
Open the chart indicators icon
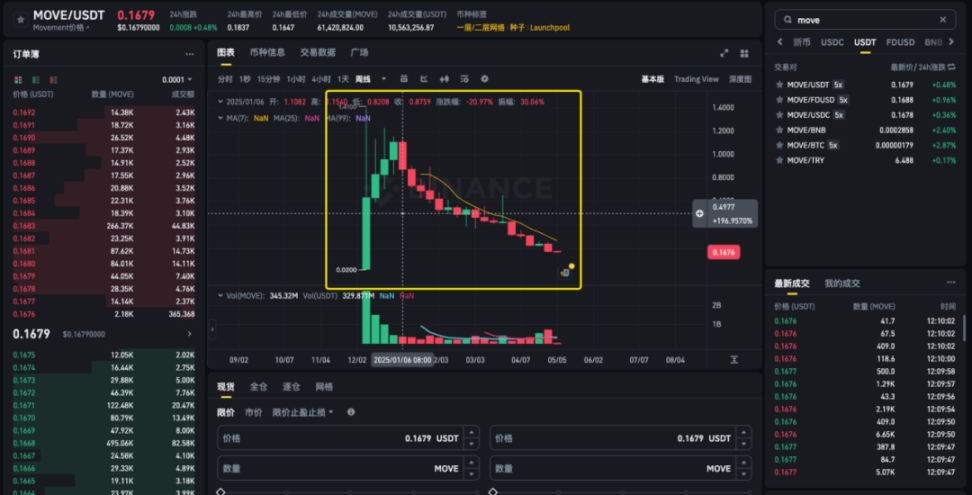(424, 79)
